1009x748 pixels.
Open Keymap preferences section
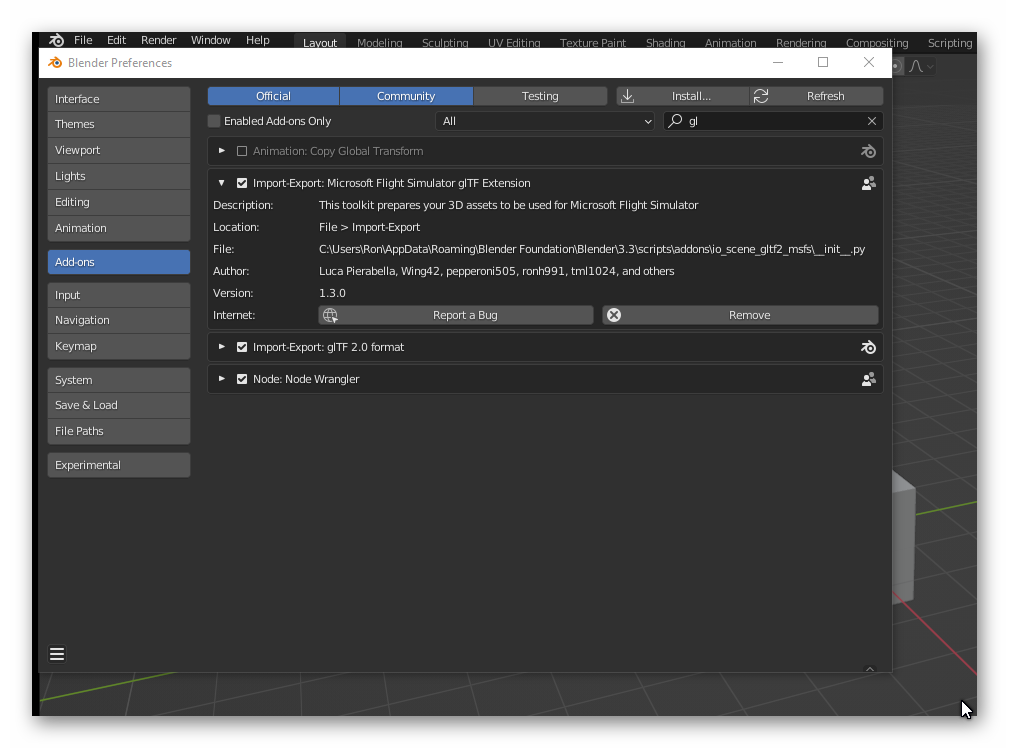click(119, 346)
